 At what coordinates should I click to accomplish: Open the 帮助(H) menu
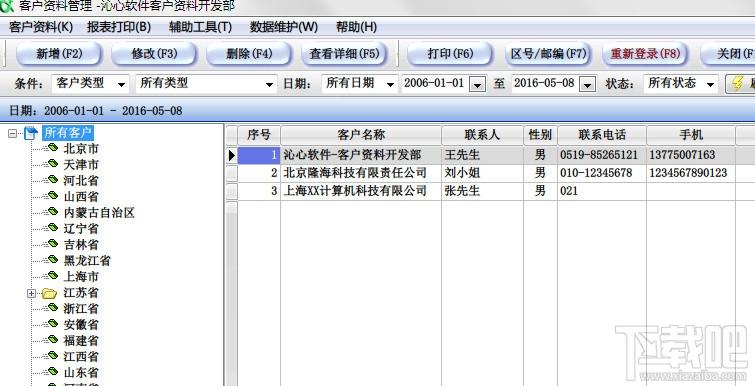[356, 27]
